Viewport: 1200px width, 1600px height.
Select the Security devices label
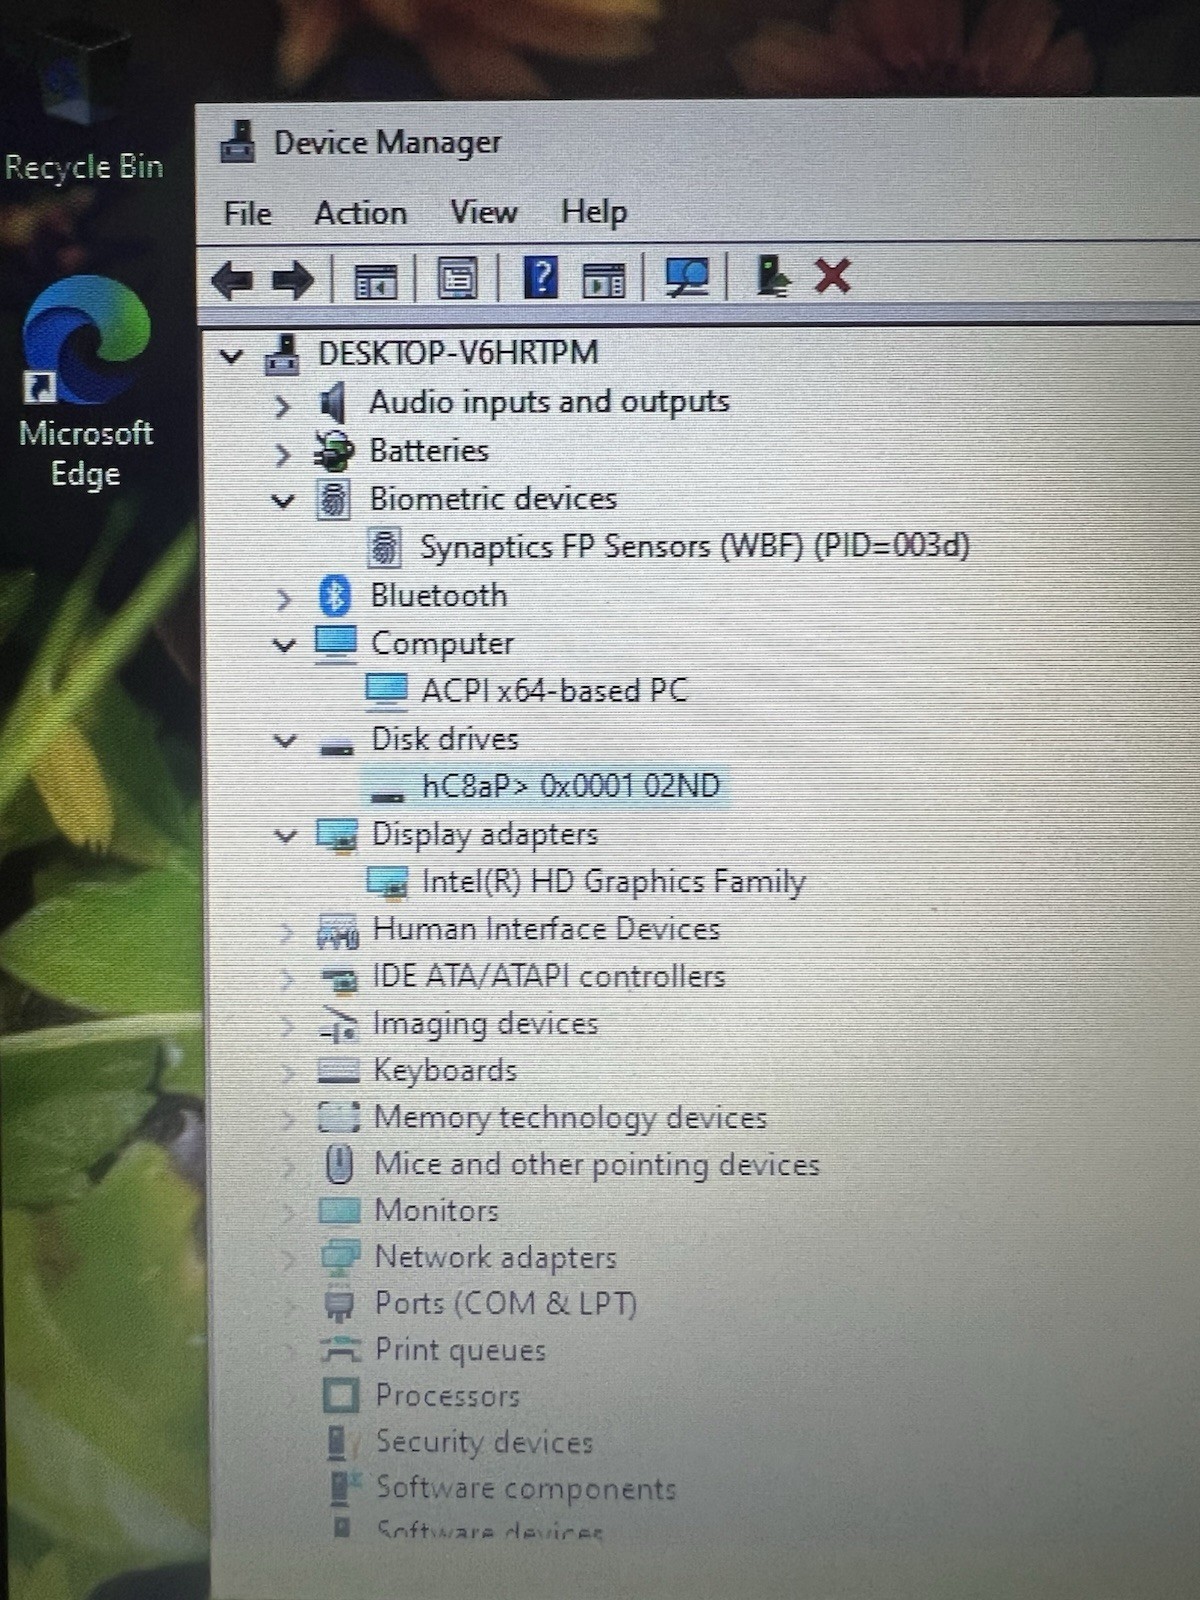coord(484,1441)
